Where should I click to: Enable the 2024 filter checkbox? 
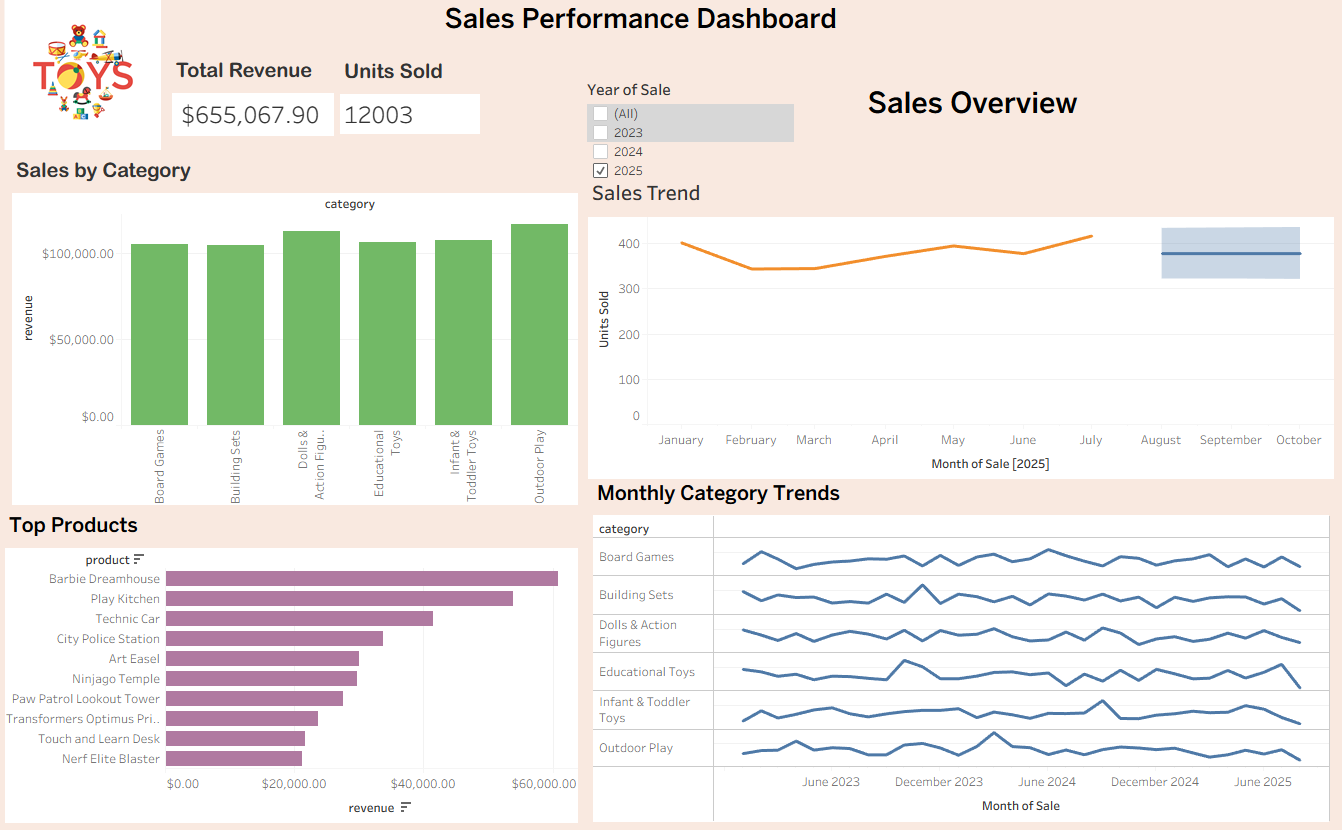tap(599, 151)
